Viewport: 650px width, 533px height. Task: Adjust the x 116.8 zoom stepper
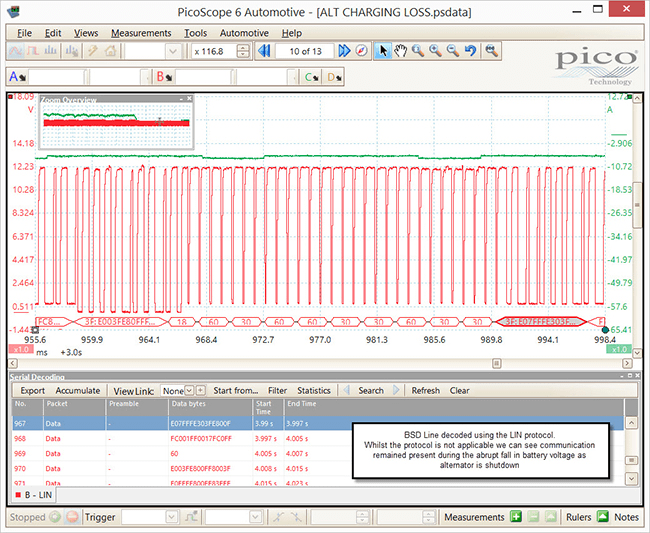(243, 51)
